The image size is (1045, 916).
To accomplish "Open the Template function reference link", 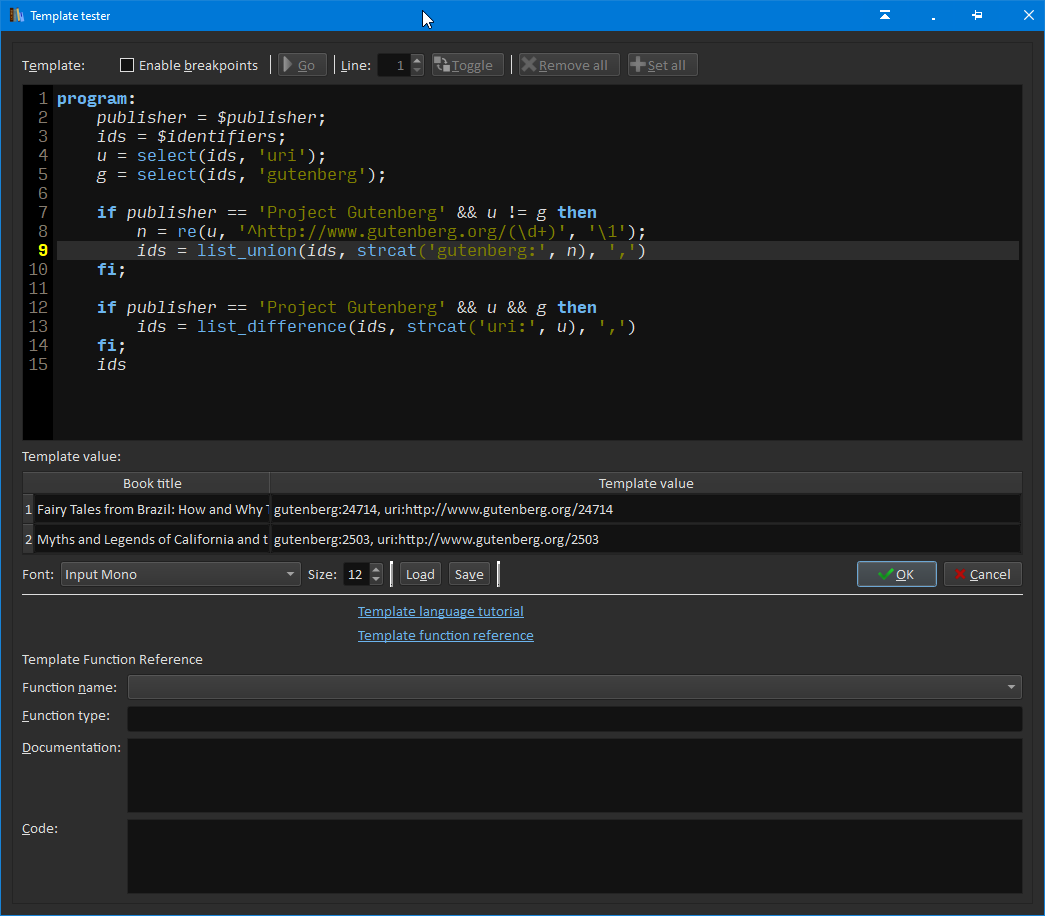I will (445, 635).
